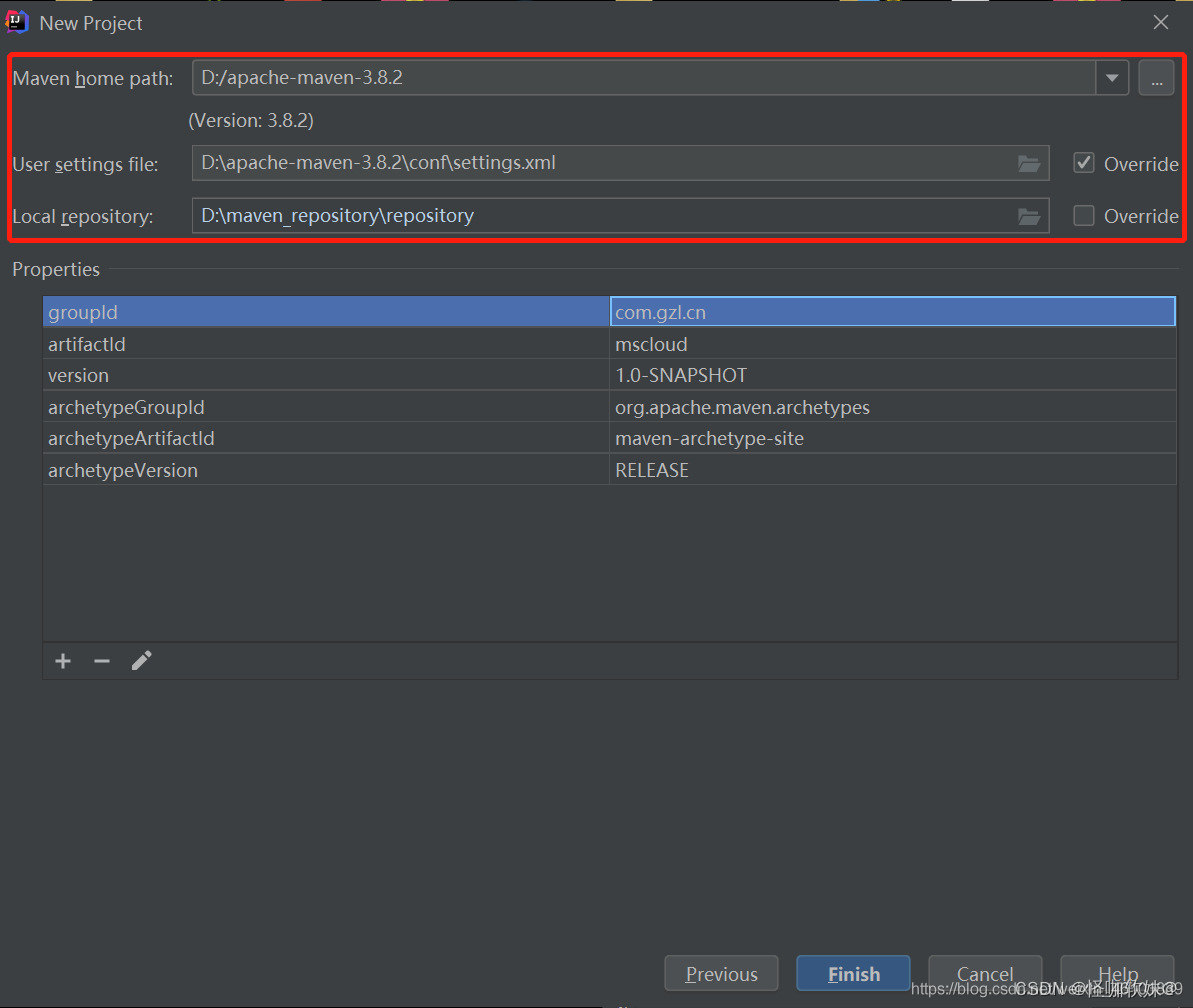Click folder icon in Local repository field
The width and height of the screenshot is (1193, 1008).
pos(1029,216)
